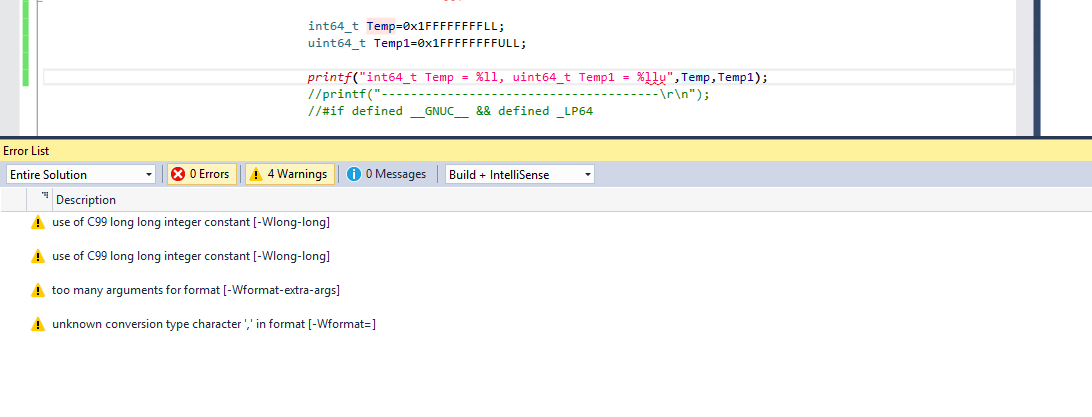Click the yellow triangle icon in 4 Warnings
1092x417 pixels.
(x=256, y=174)
